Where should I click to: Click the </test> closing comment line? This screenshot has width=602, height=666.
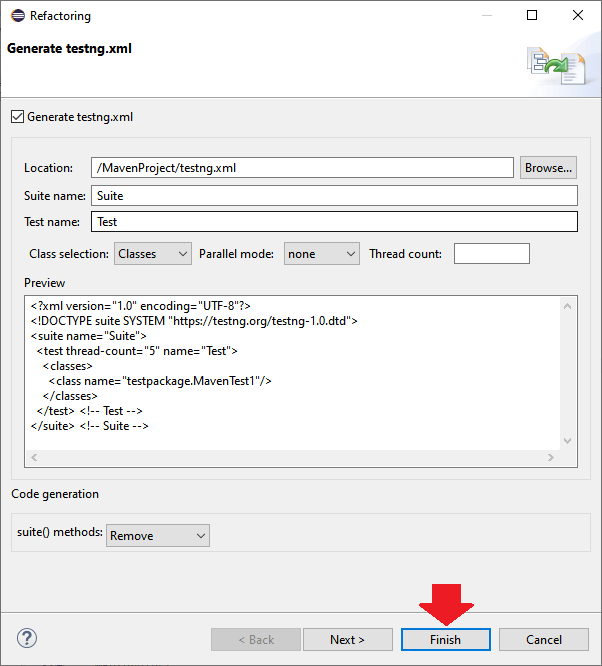(x=89, y=411)
